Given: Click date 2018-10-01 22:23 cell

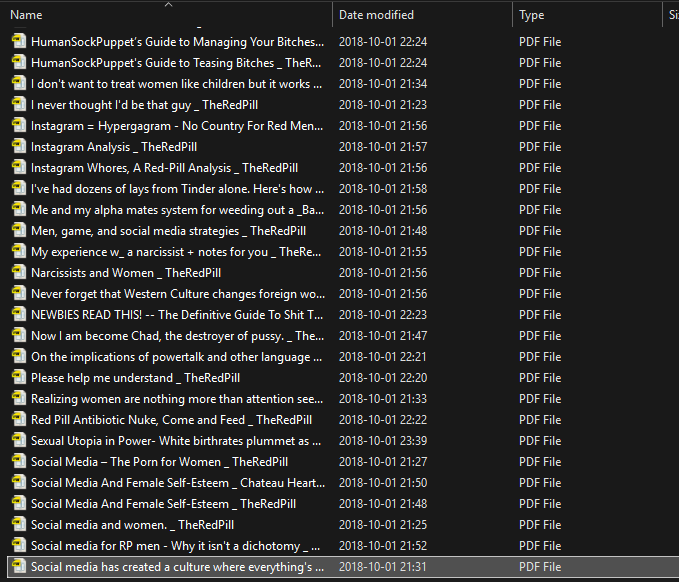Looking at the screenshot, I should (383, 315).
